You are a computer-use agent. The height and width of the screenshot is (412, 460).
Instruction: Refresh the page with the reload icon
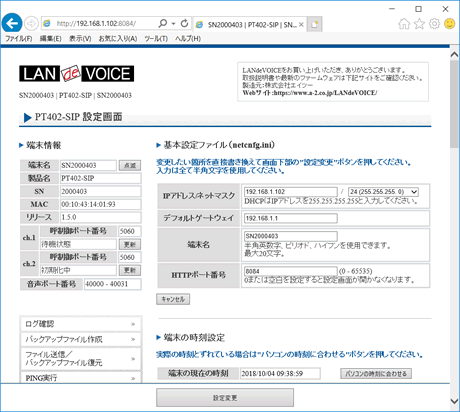tap(184, 23)
